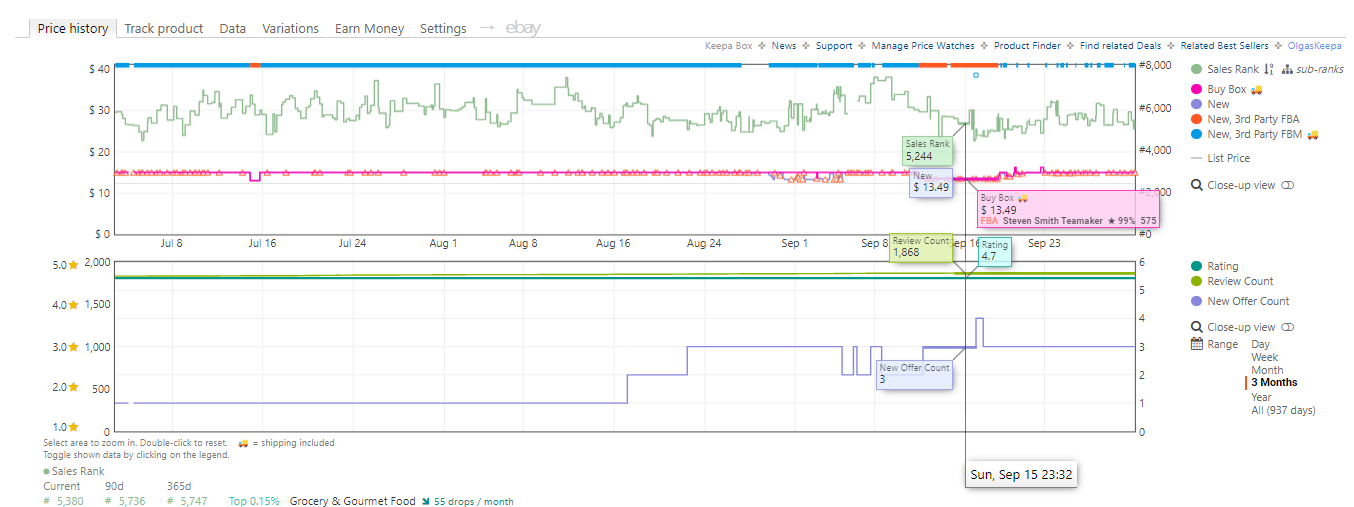
Task: Toggle the Buy Box series visibility
Action: pyautogui.click(x=1218, y=90)
